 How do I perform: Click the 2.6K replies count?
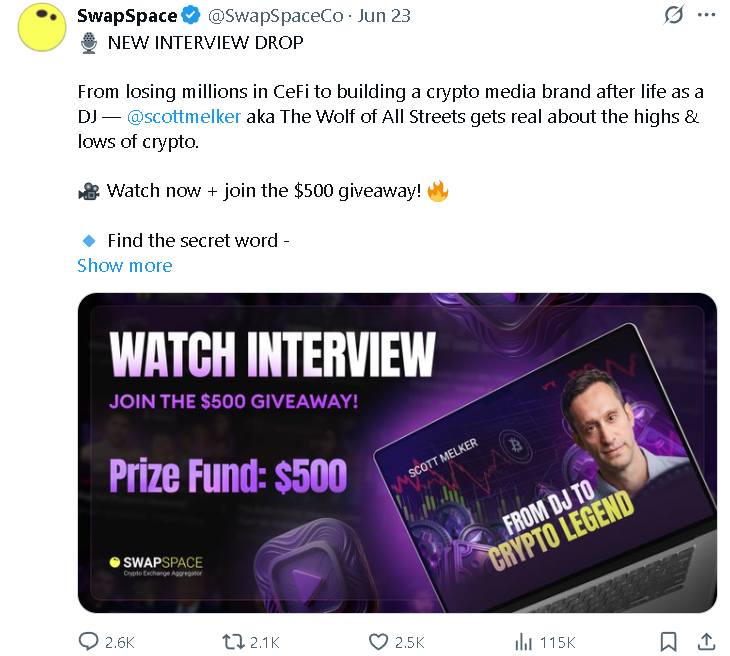click(120, 642)
